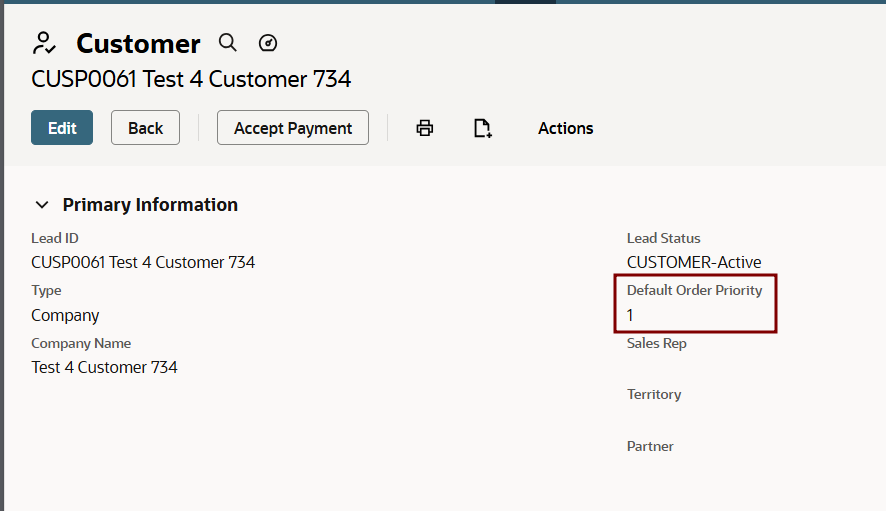Click the Default Order Priority label
This screenshot has height=511, width=886.
tap(694, 290)
